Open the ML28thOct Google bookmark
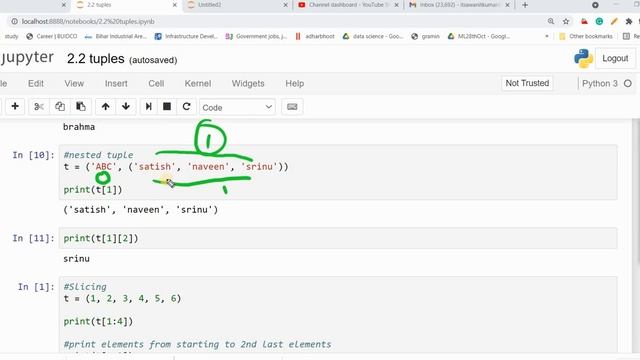The width and height of the screenshot is (640, 360). (x=479, y=36)
